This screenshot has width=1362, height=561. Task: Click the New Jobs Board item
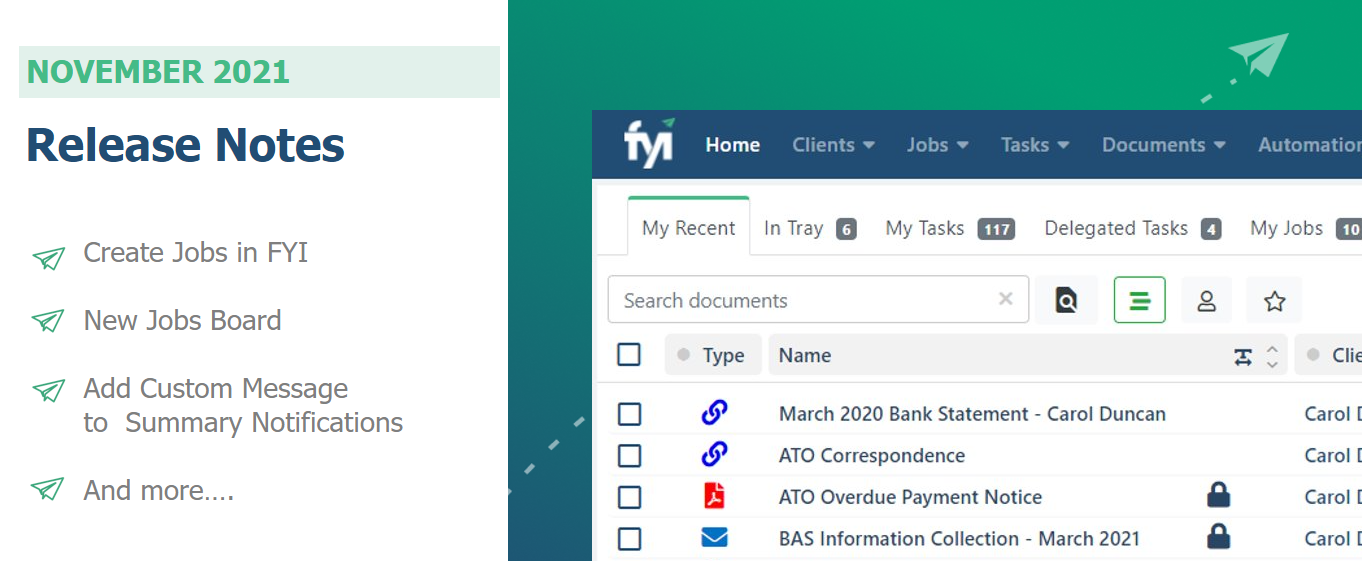(182, 321)
